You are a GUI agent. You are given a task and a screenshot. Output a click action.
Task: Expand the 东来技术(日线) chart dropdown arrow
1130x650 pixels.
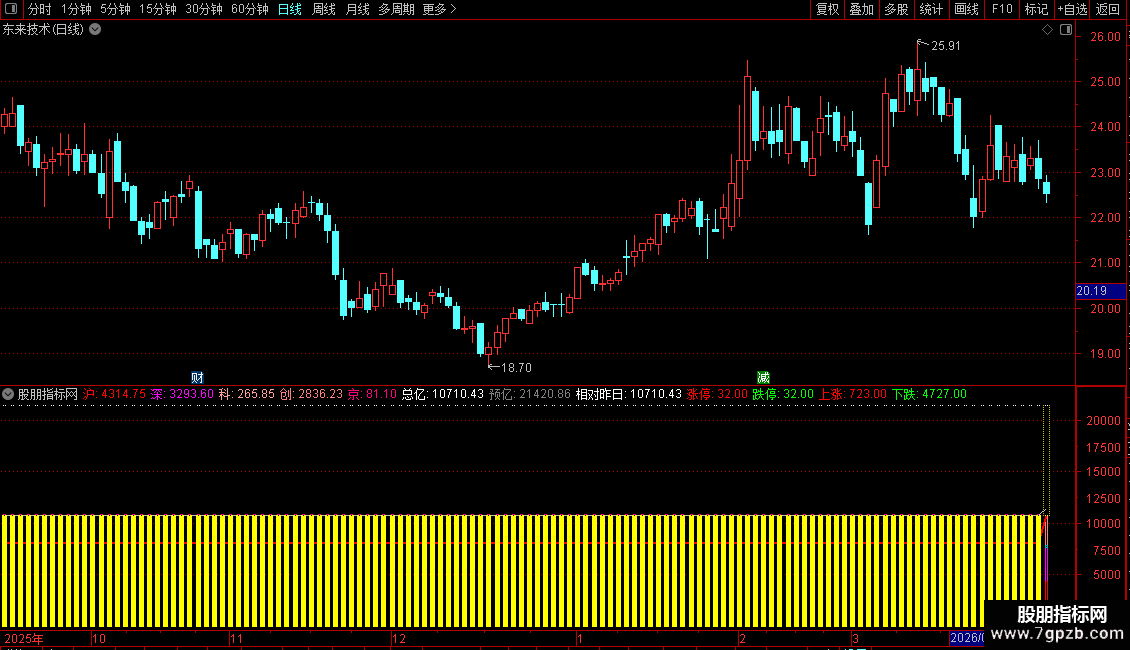click(95, 30)
